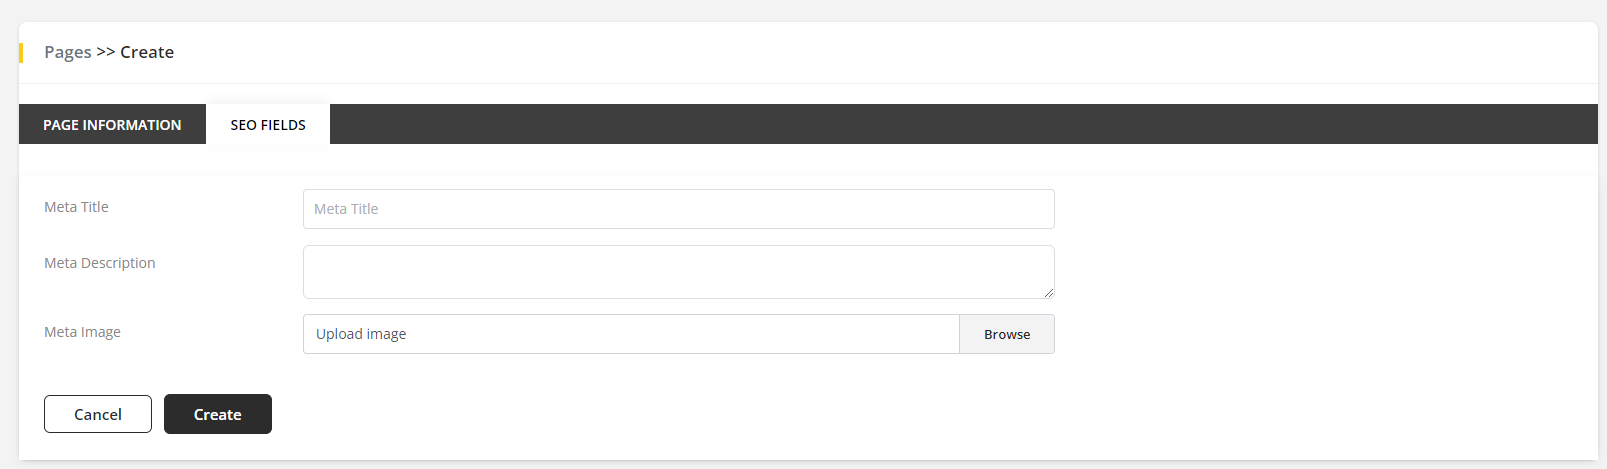Click the yellow accent bar beside Pages
This screenshot has height=469, width=1607.
click(21, 52)
